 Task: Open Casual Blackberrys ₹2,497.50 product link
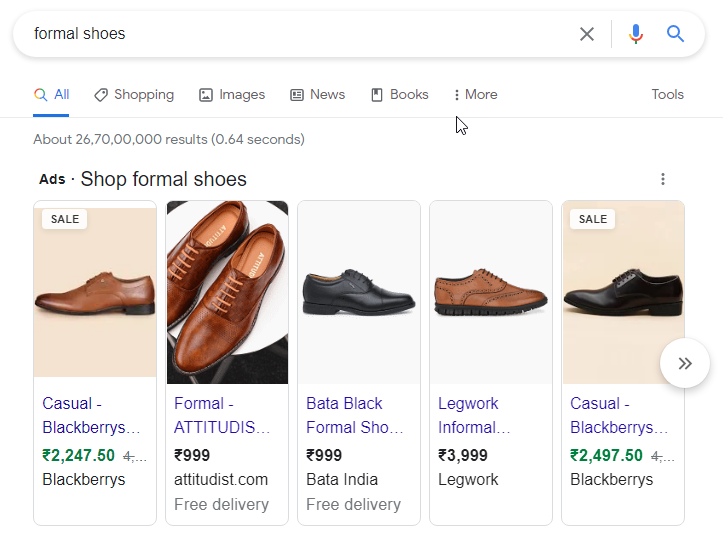coord(619,415)
